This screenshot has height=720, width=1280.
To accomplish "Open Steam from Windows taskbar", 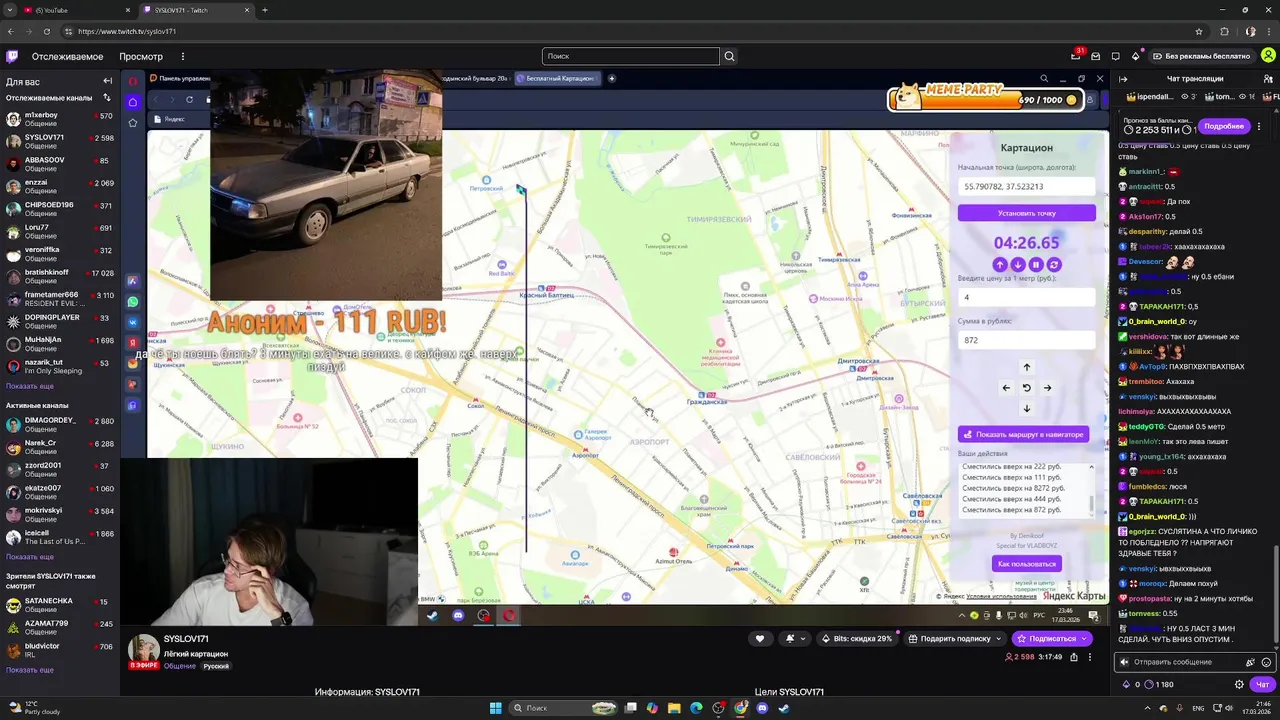I will click(784, 708).
